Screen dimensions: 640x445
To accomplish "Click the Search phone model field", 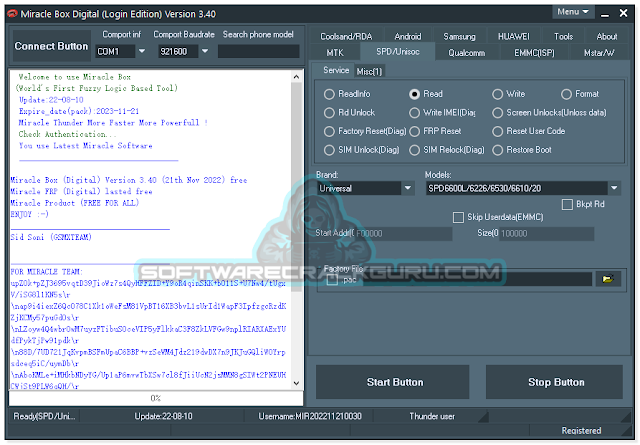I will click(258, 51).
